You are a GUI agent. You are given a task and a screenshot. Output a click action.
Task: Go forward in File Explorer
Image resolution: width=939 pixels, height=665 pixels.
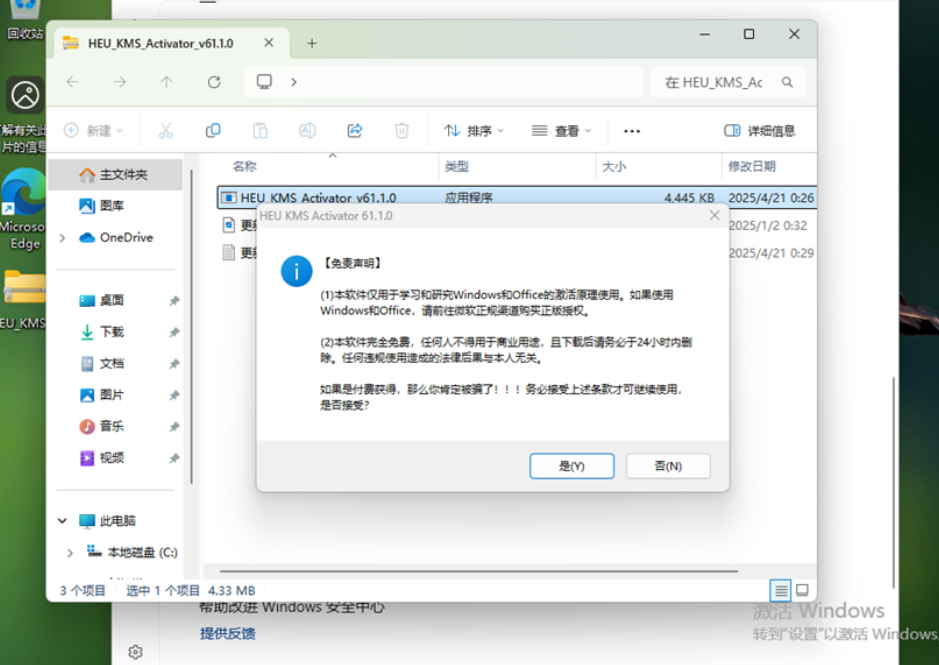coord(120,82)
